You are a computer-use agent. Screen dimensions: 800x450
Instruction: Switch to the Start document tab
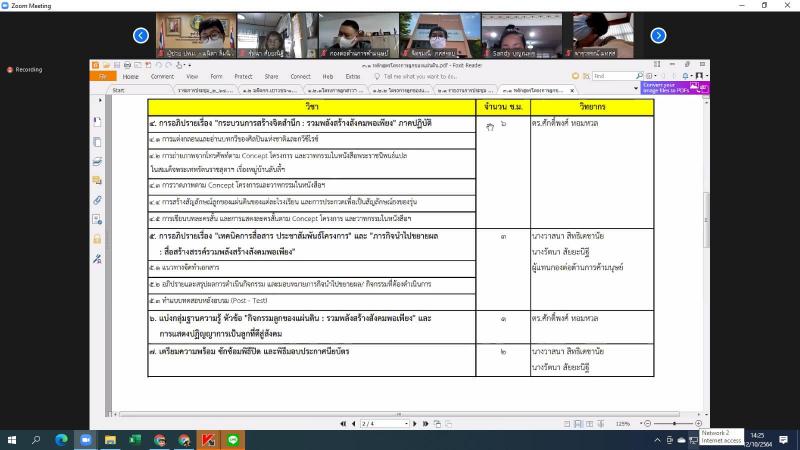click(119, 90)
